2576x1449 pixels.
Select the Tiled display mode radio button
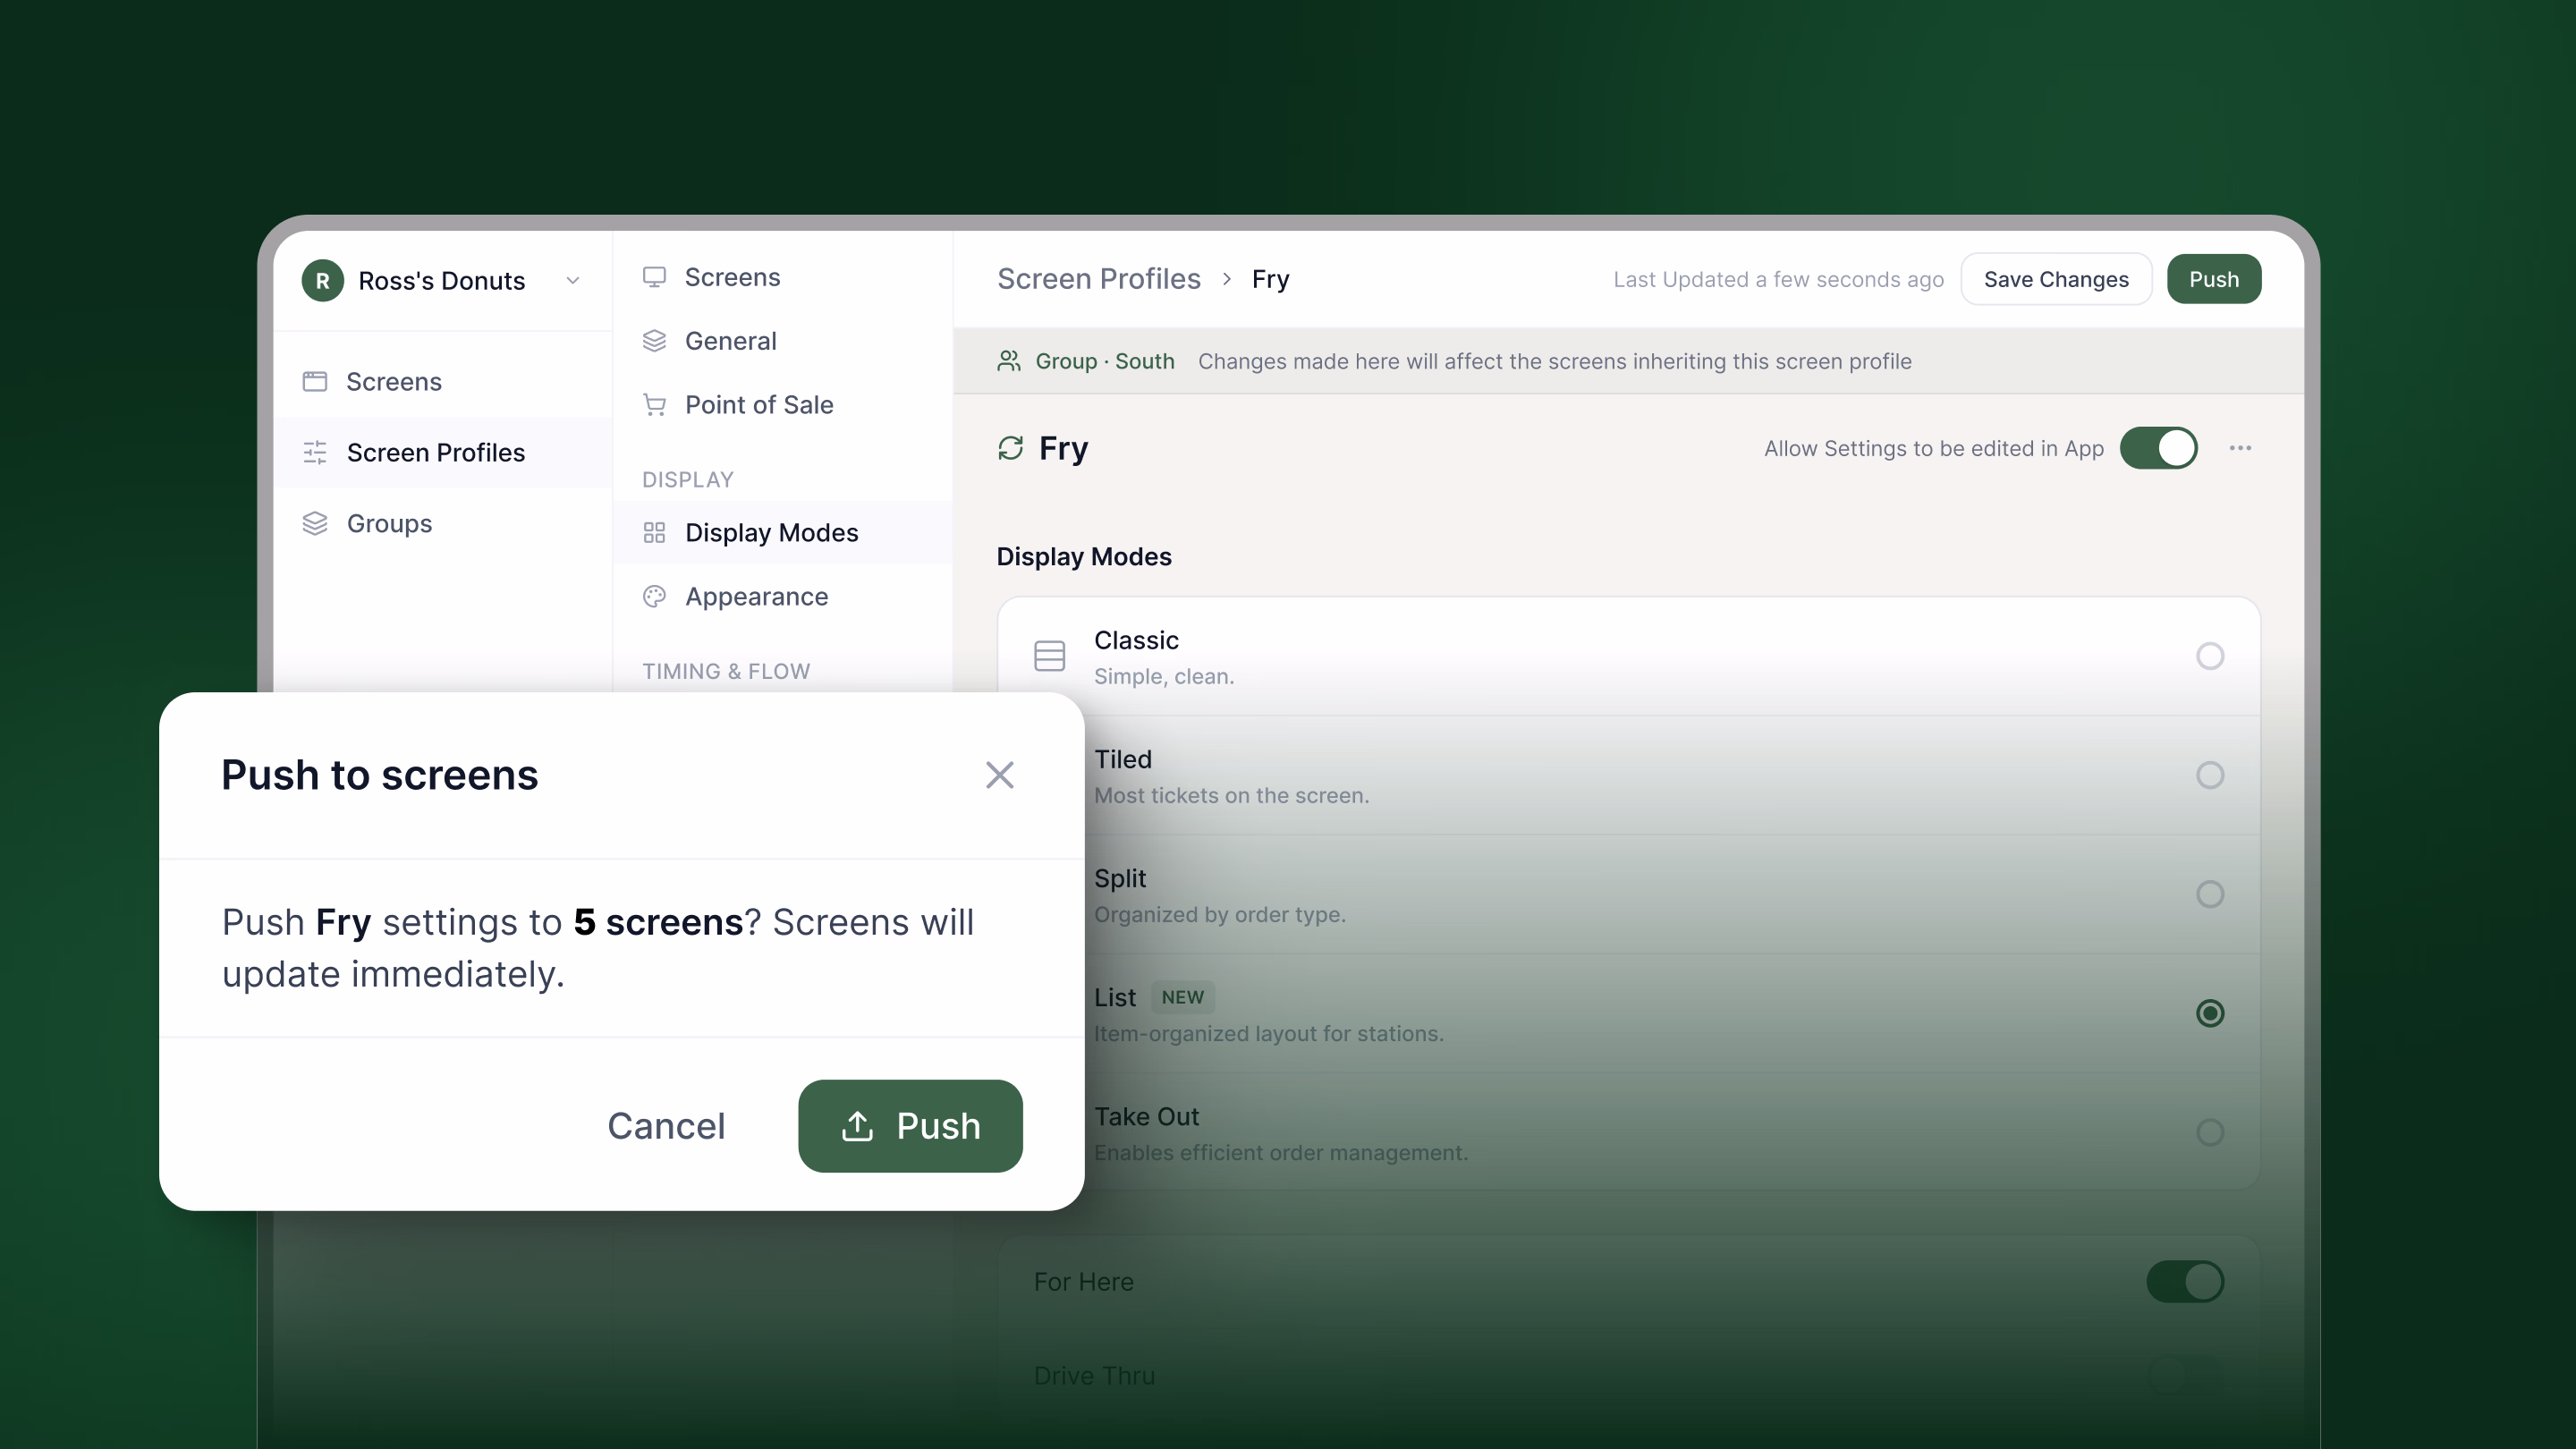pyautogui.click(x=2210, y=775)
